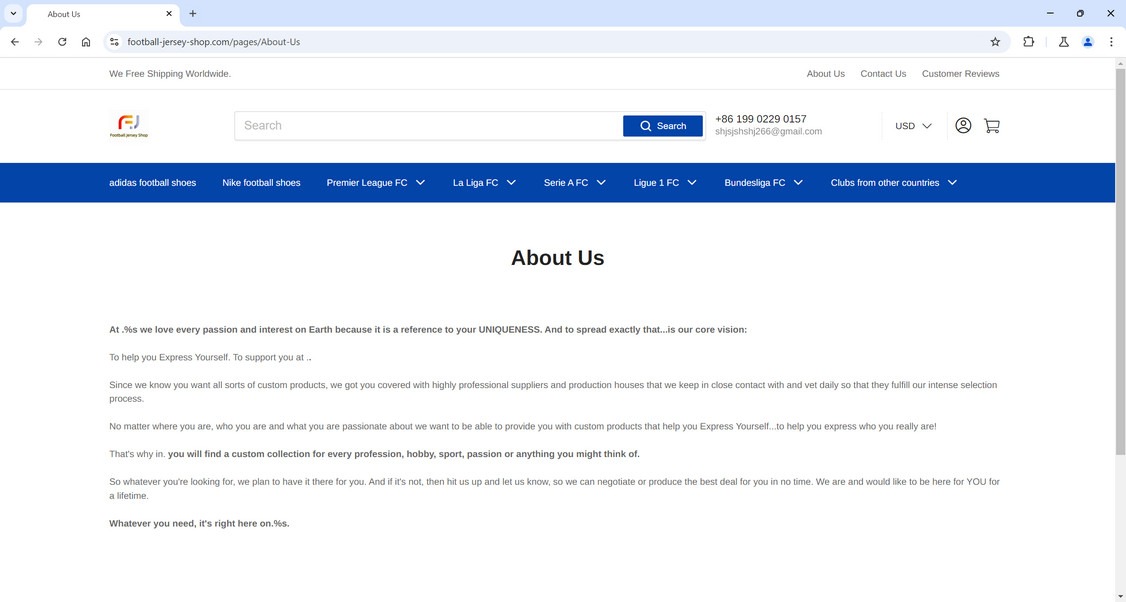View site information icon in address bar
The height and width of the screenshot is (602, 1126).
point(114,42)
